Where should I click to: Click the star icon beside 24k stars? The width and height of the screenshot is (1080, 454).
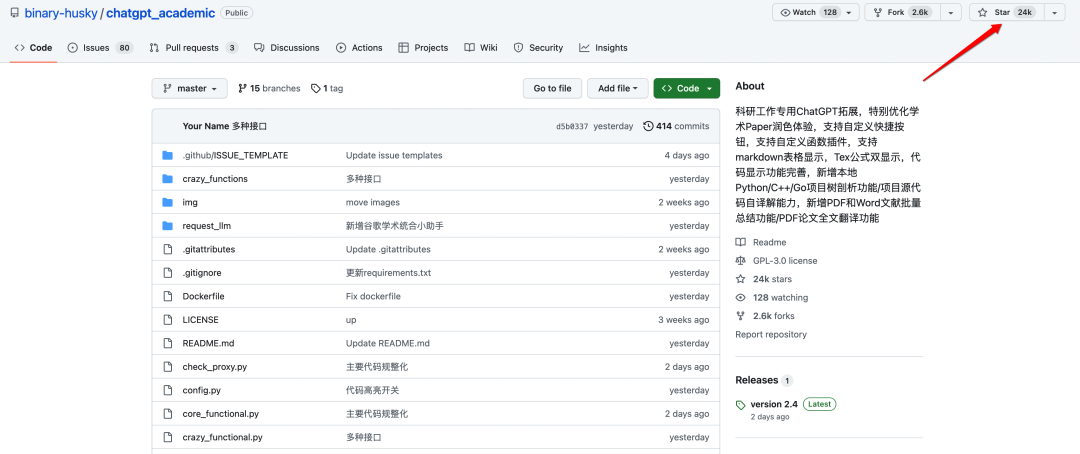tap(740, 279)
